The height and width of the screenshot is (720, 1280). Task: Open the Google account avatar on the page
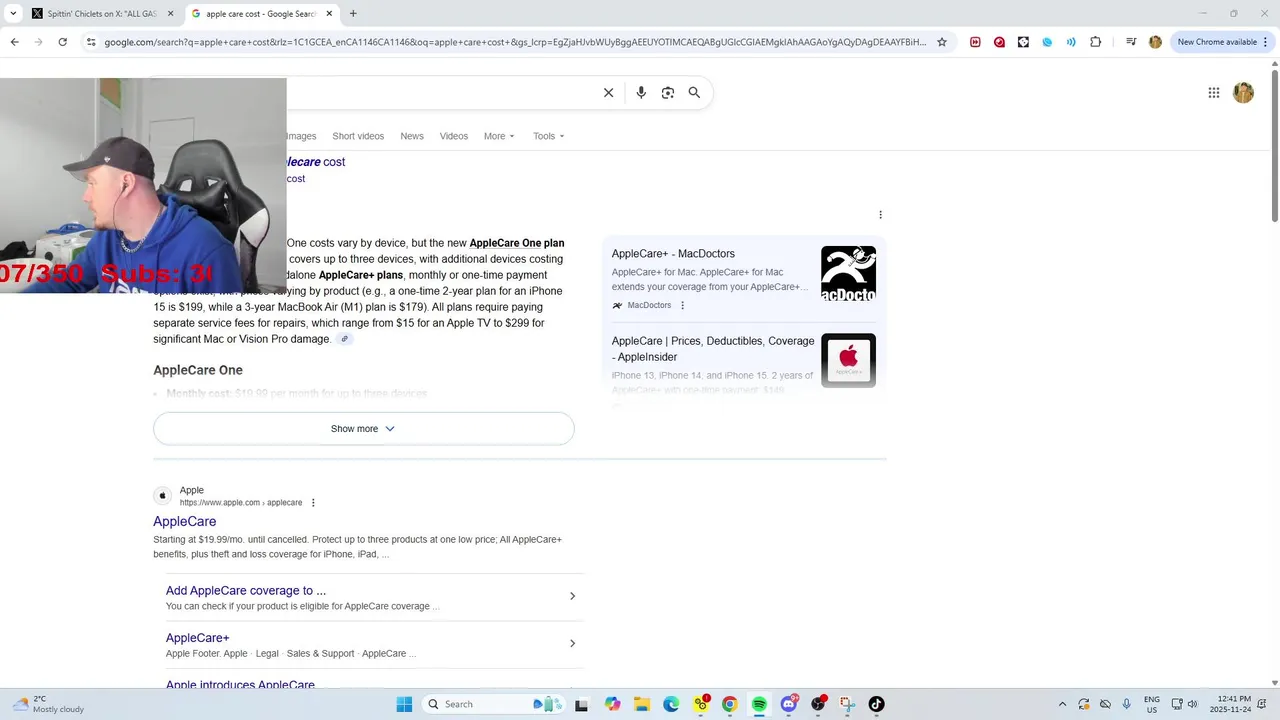click(1243, 93)
